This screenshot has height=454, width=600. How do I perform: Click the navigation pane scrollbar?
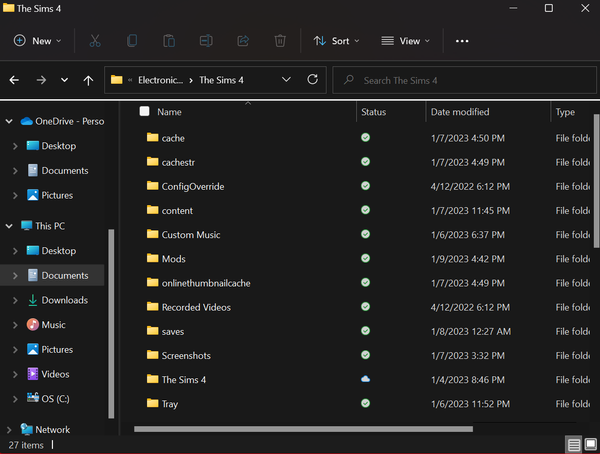click(x=111, y=323)
